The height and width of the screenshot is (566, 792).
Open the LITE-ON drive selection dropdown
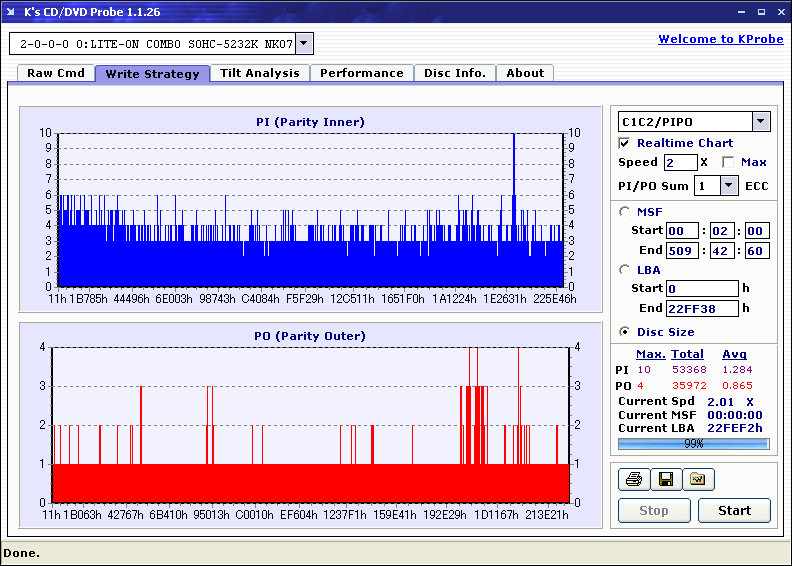pos(304,44)
